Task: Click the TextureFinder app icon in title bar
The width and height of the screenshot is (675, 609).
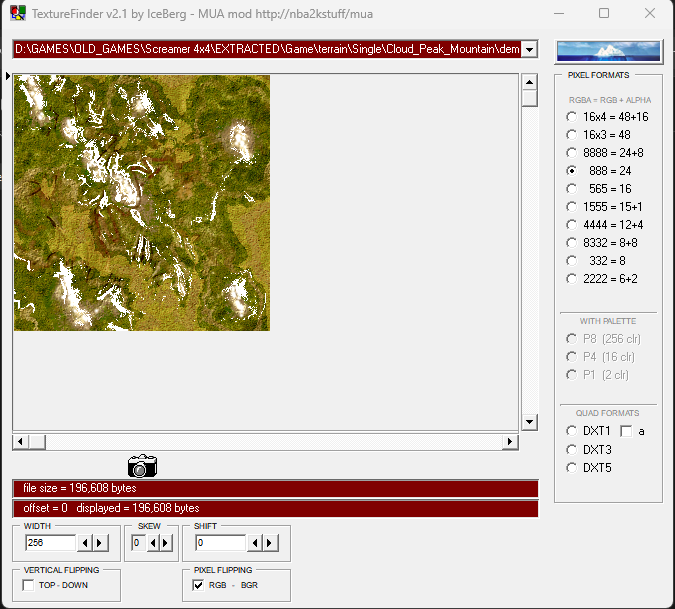Action: click(17, 14)
